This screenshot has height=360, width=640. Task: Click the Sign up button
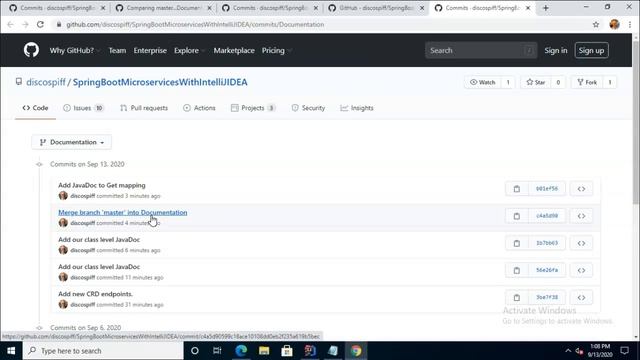pyautogui.click(x=591, y=51)
